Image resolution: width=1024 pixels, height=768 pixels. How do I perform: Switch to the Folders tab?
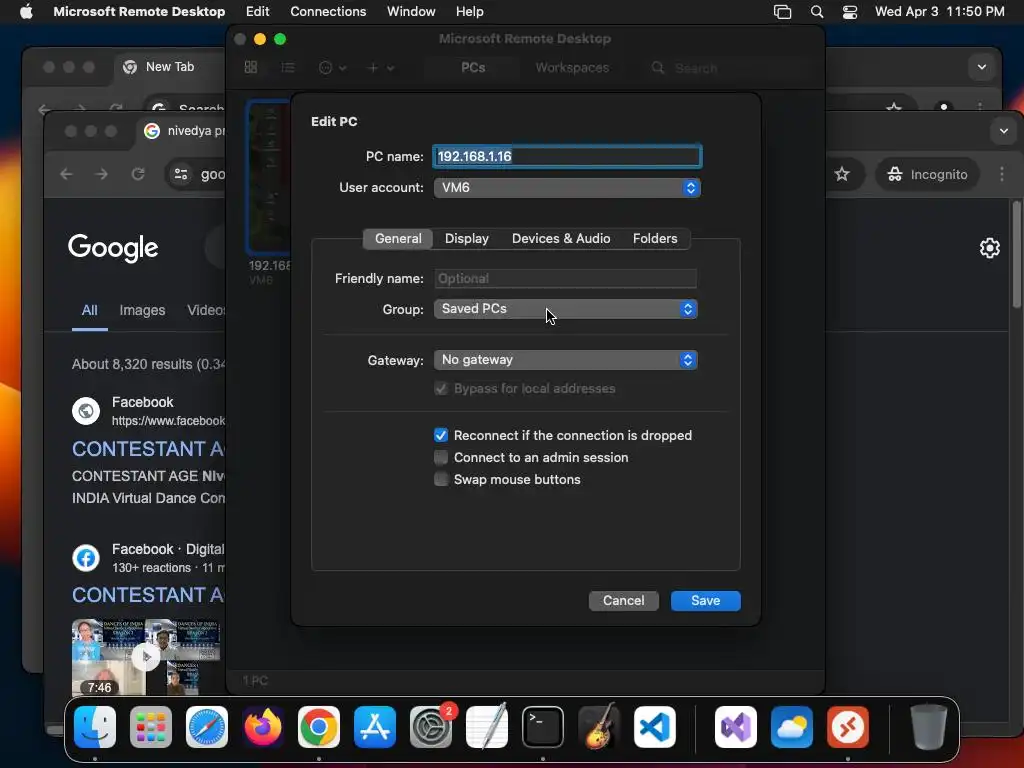[x=654, y=238]
